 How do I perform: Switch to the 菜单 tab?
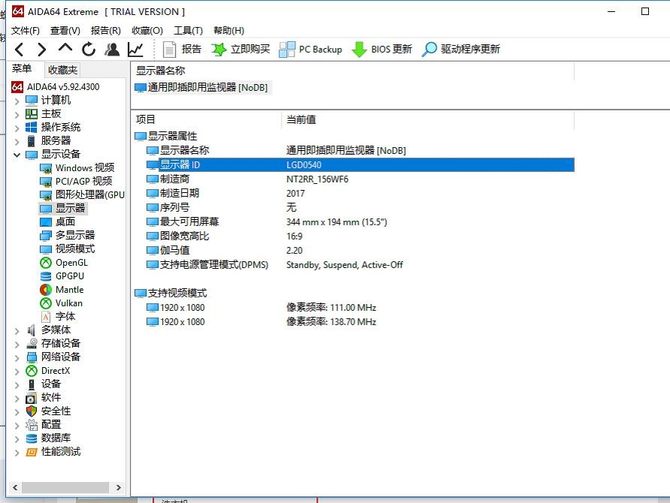click(x=22, y=69)
